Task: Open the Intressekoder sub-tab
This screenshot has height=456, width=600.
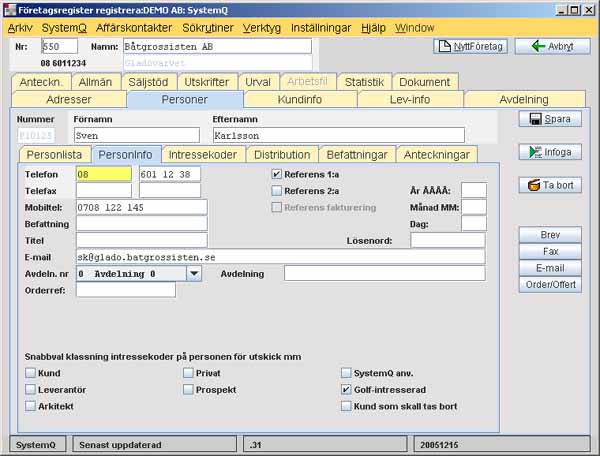Action: click(x=203, y=155)
